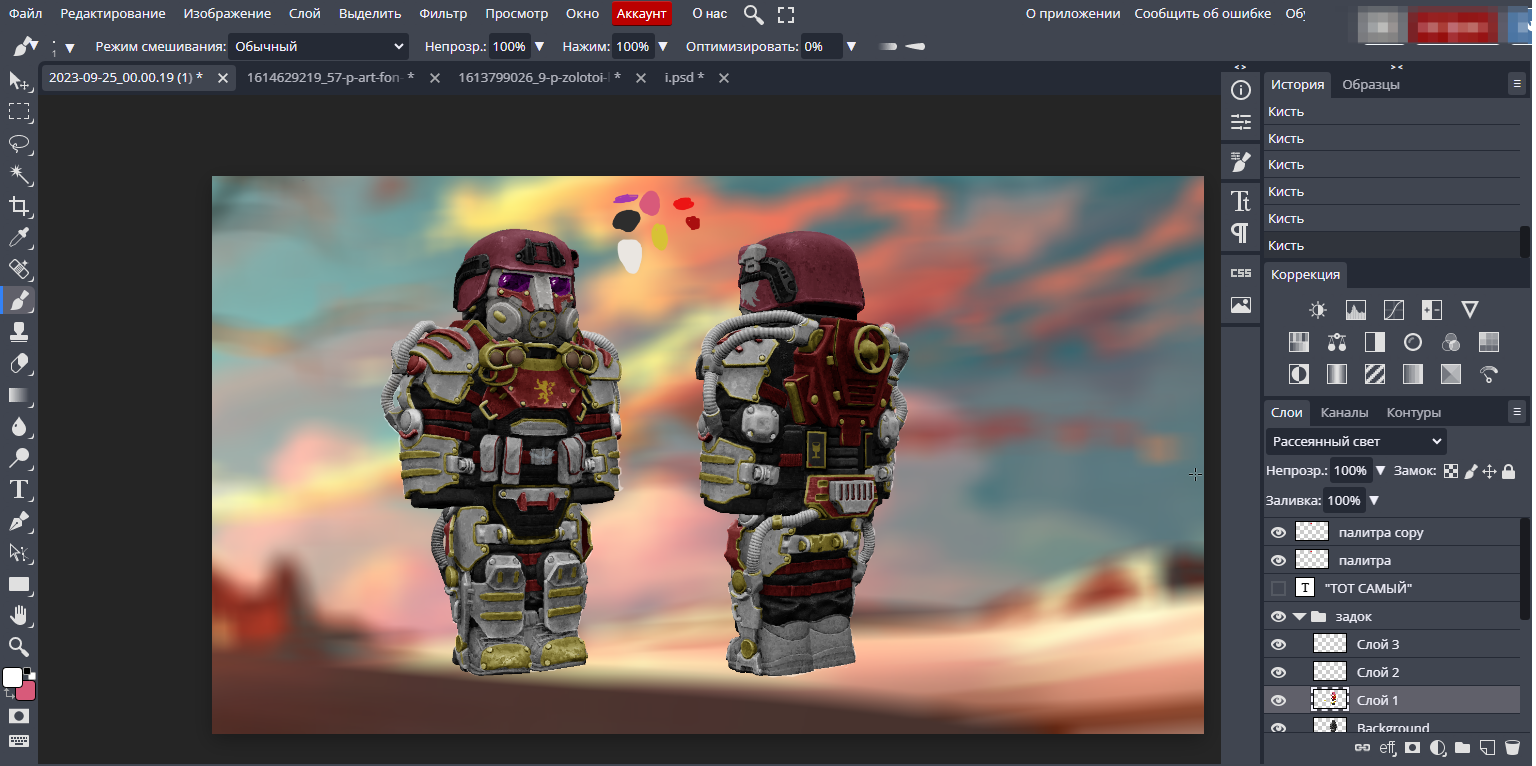Select the Rectangle shape tool
This screenshot has width=1536, height=766.
click(19, 584)
